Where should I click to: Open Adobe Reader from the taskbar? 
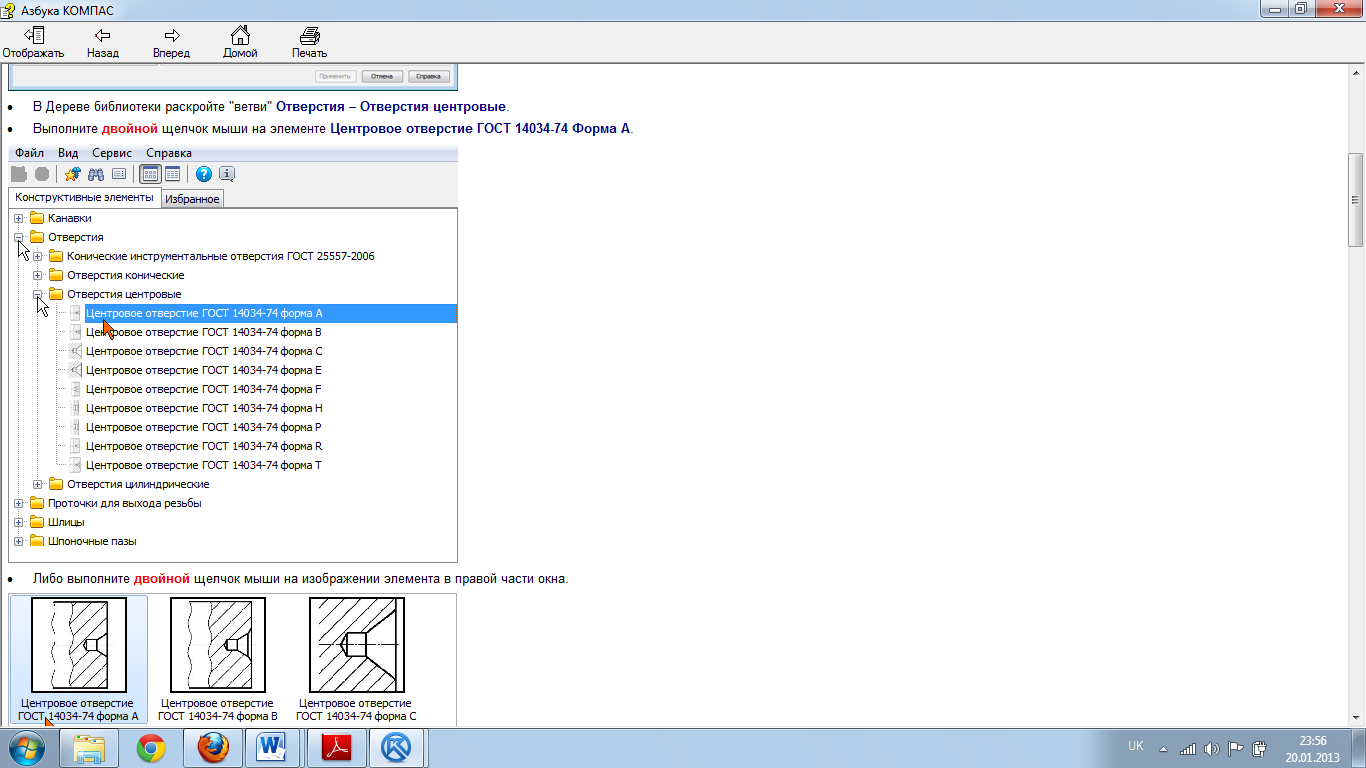coord(336,748)
